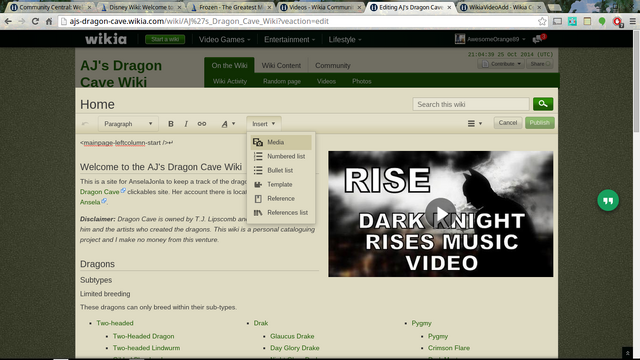Open the Contribute dropdown
Screen dimensions: 640x360
(501, 64)
